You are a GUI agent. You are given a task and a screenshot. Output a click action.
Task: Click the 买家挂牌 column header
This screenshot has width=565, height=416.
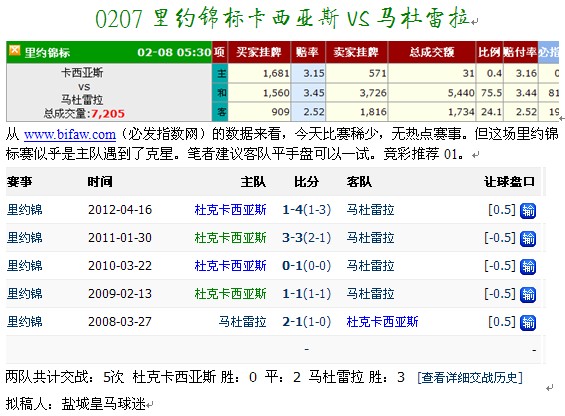pyautogui.click(x=259, y=52)
